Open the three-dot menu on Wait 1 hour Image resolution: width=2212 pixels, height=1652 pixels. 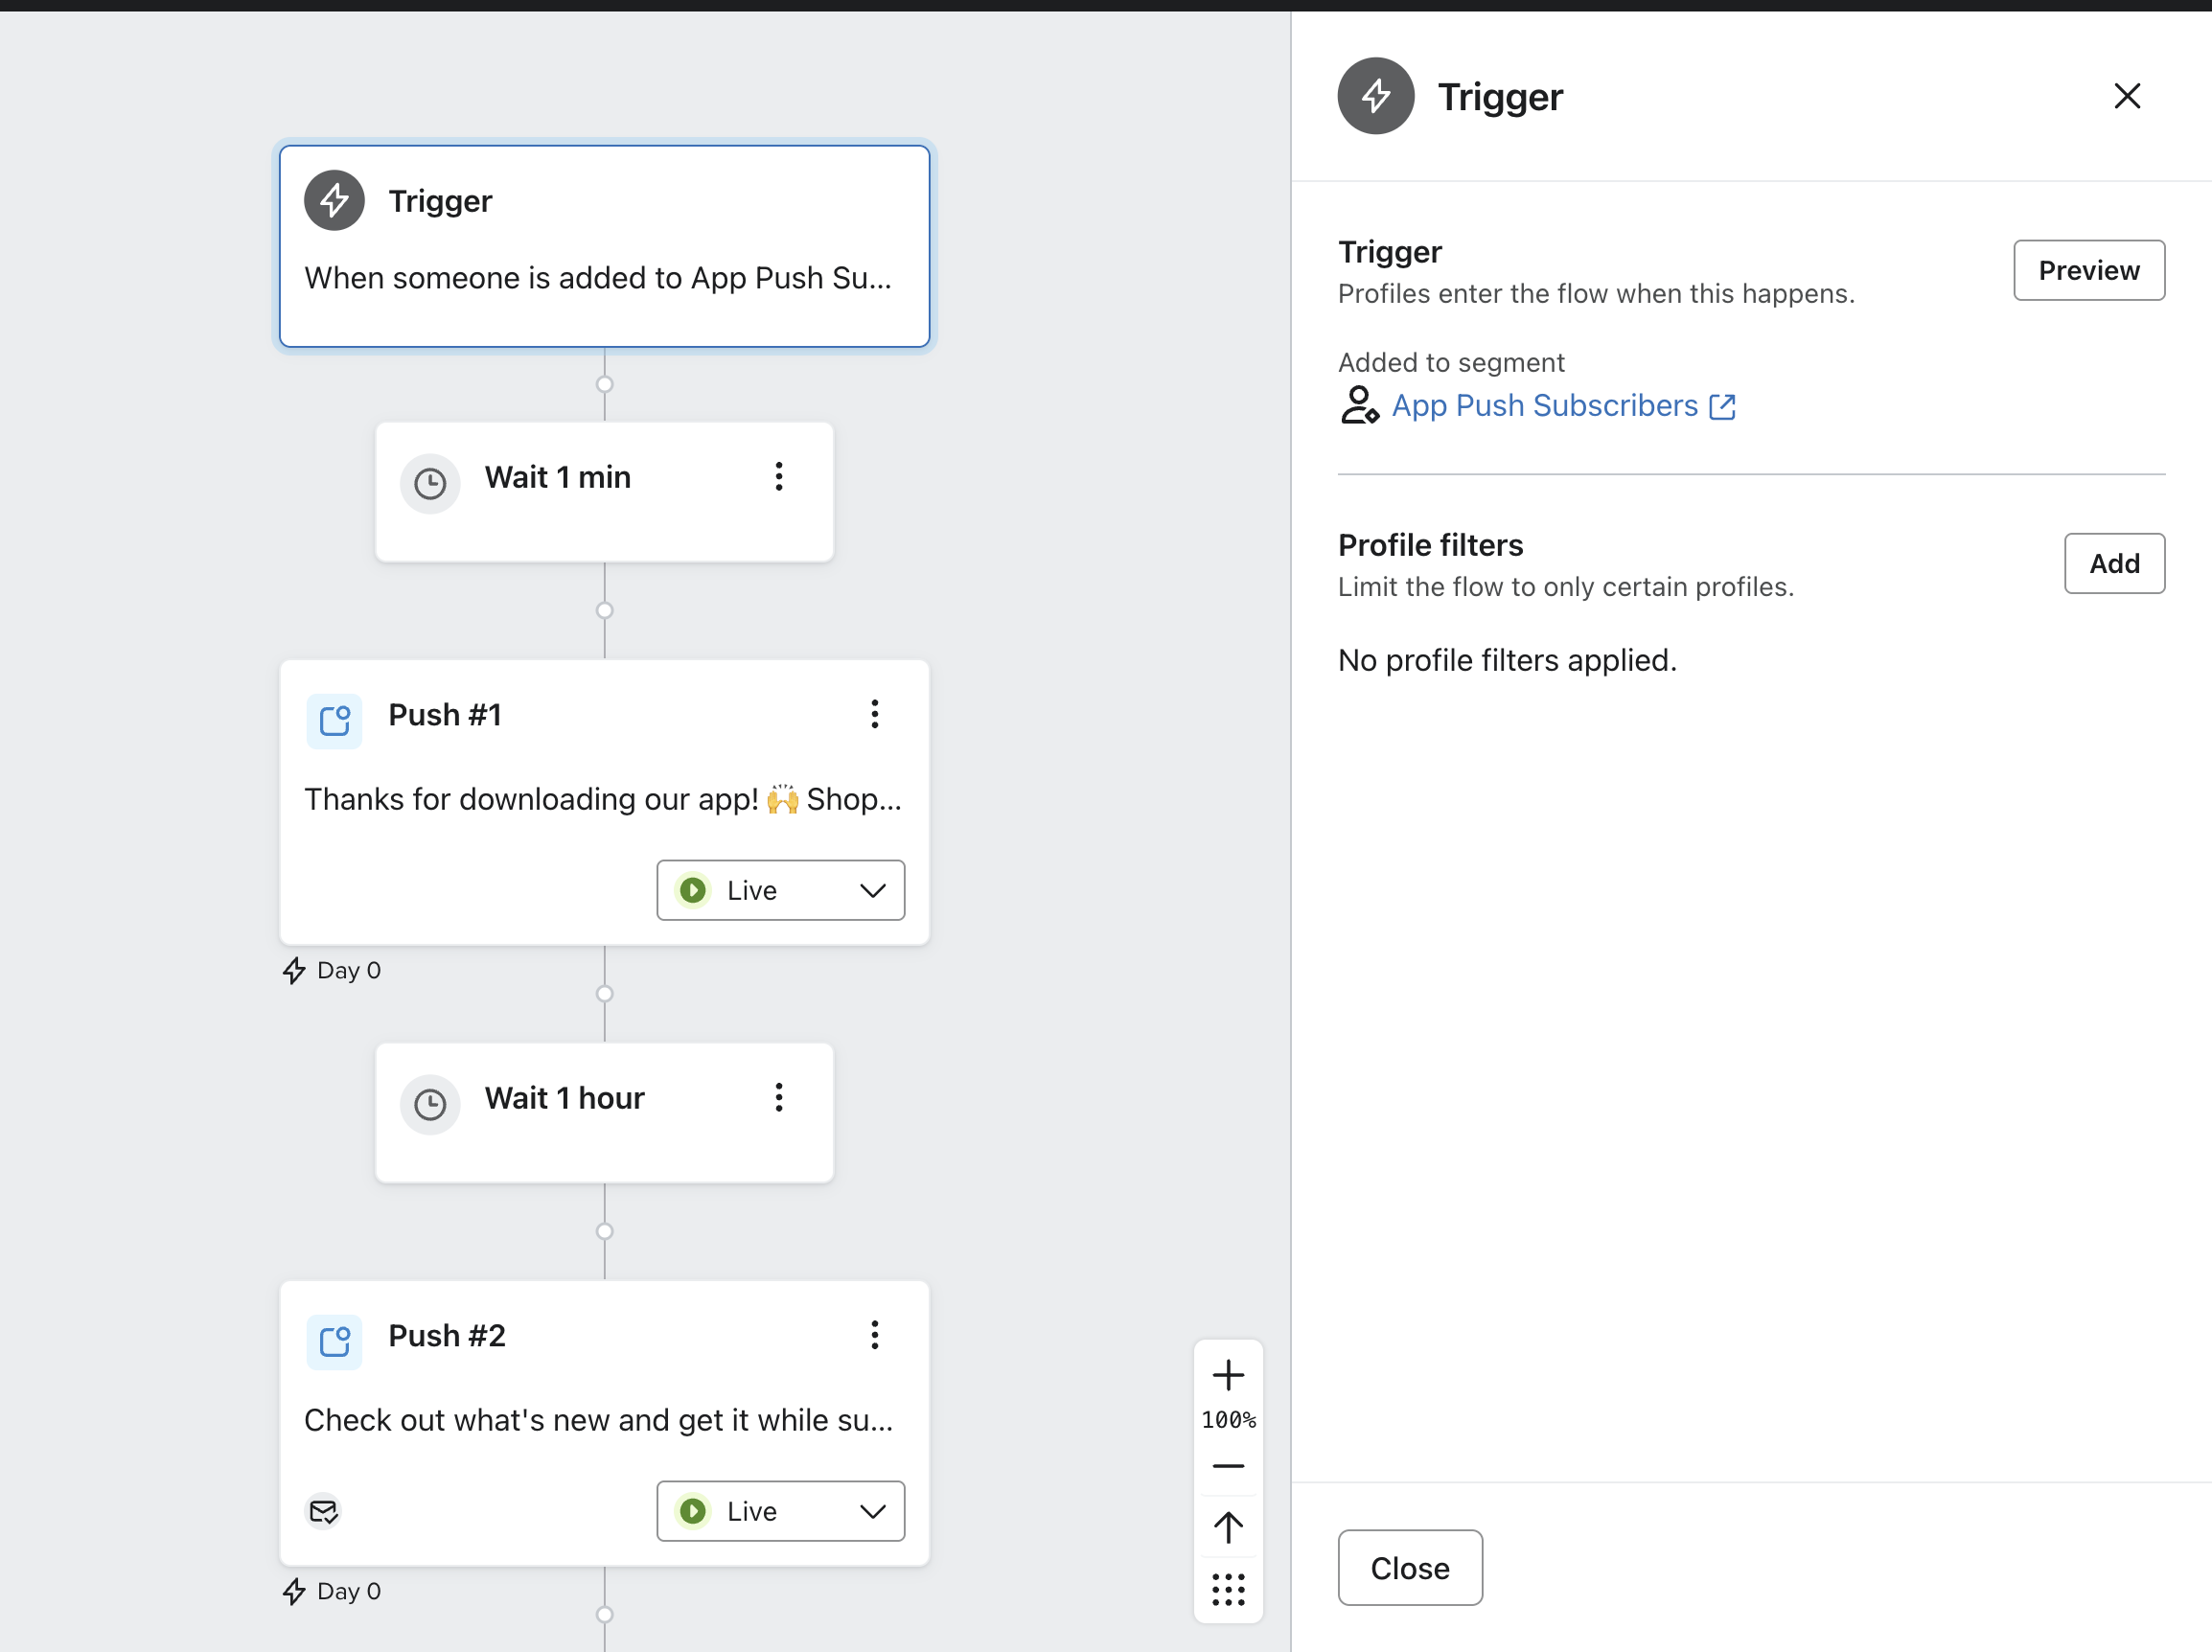(x=778, y=1097)
